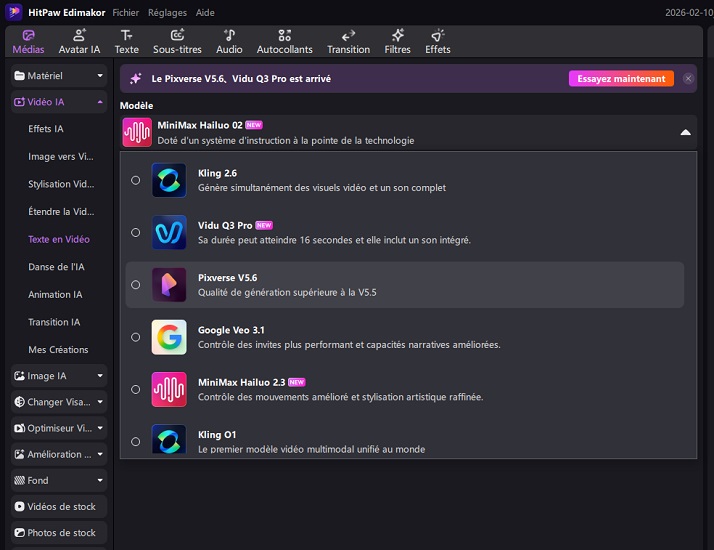This screenshot has width=714, height=550.
Task: Open the Avatar IA toolbar icon
Action: tap(79, 35)
